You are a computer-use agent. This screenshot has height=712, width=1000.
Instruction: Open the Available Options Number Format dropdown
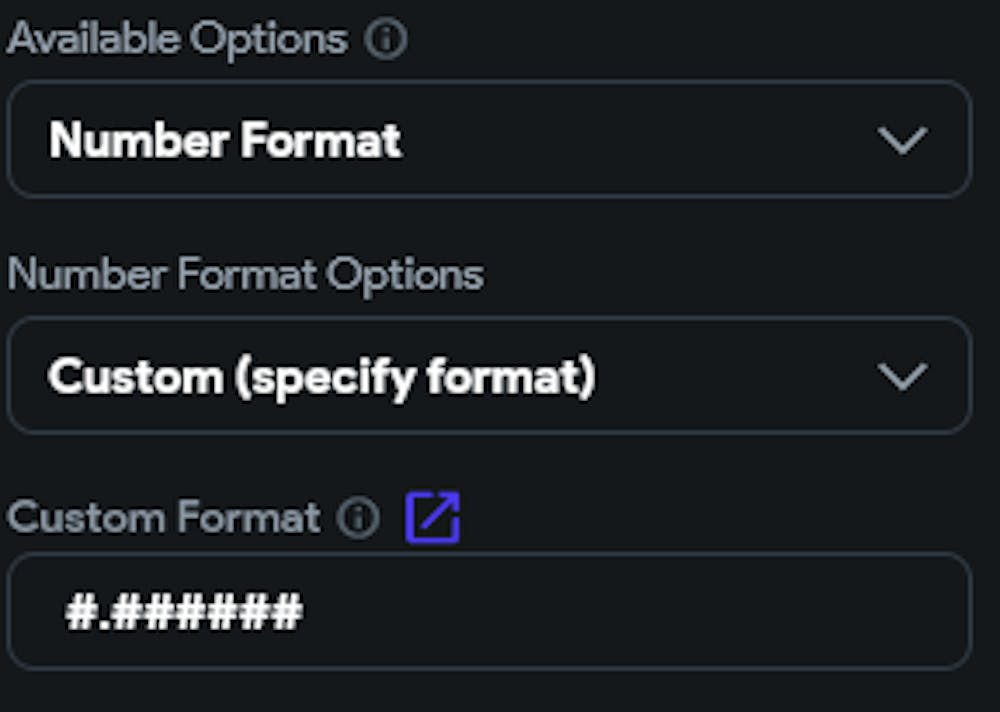(x=489, y=140)
